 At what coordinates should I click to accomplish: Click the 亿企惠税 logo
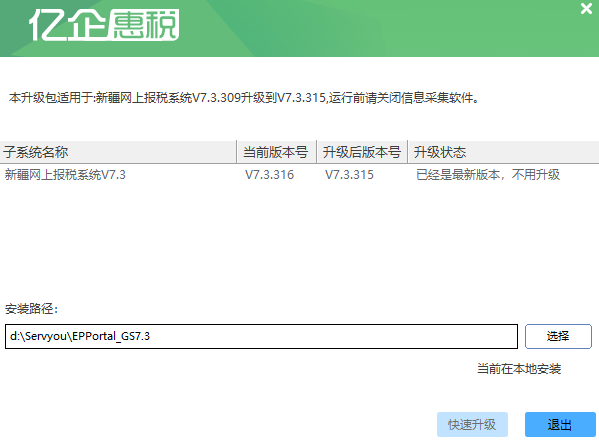(x=104, y=25)
